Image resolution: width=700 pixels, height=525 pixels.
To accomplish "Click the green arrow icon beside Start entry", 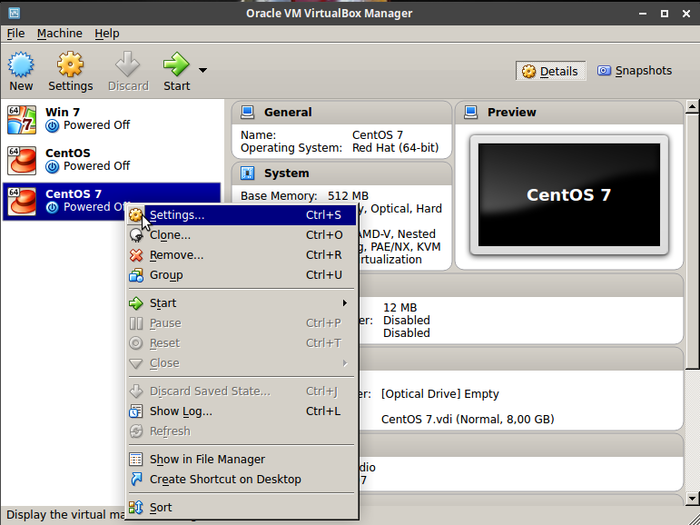I will click(136, 303).
